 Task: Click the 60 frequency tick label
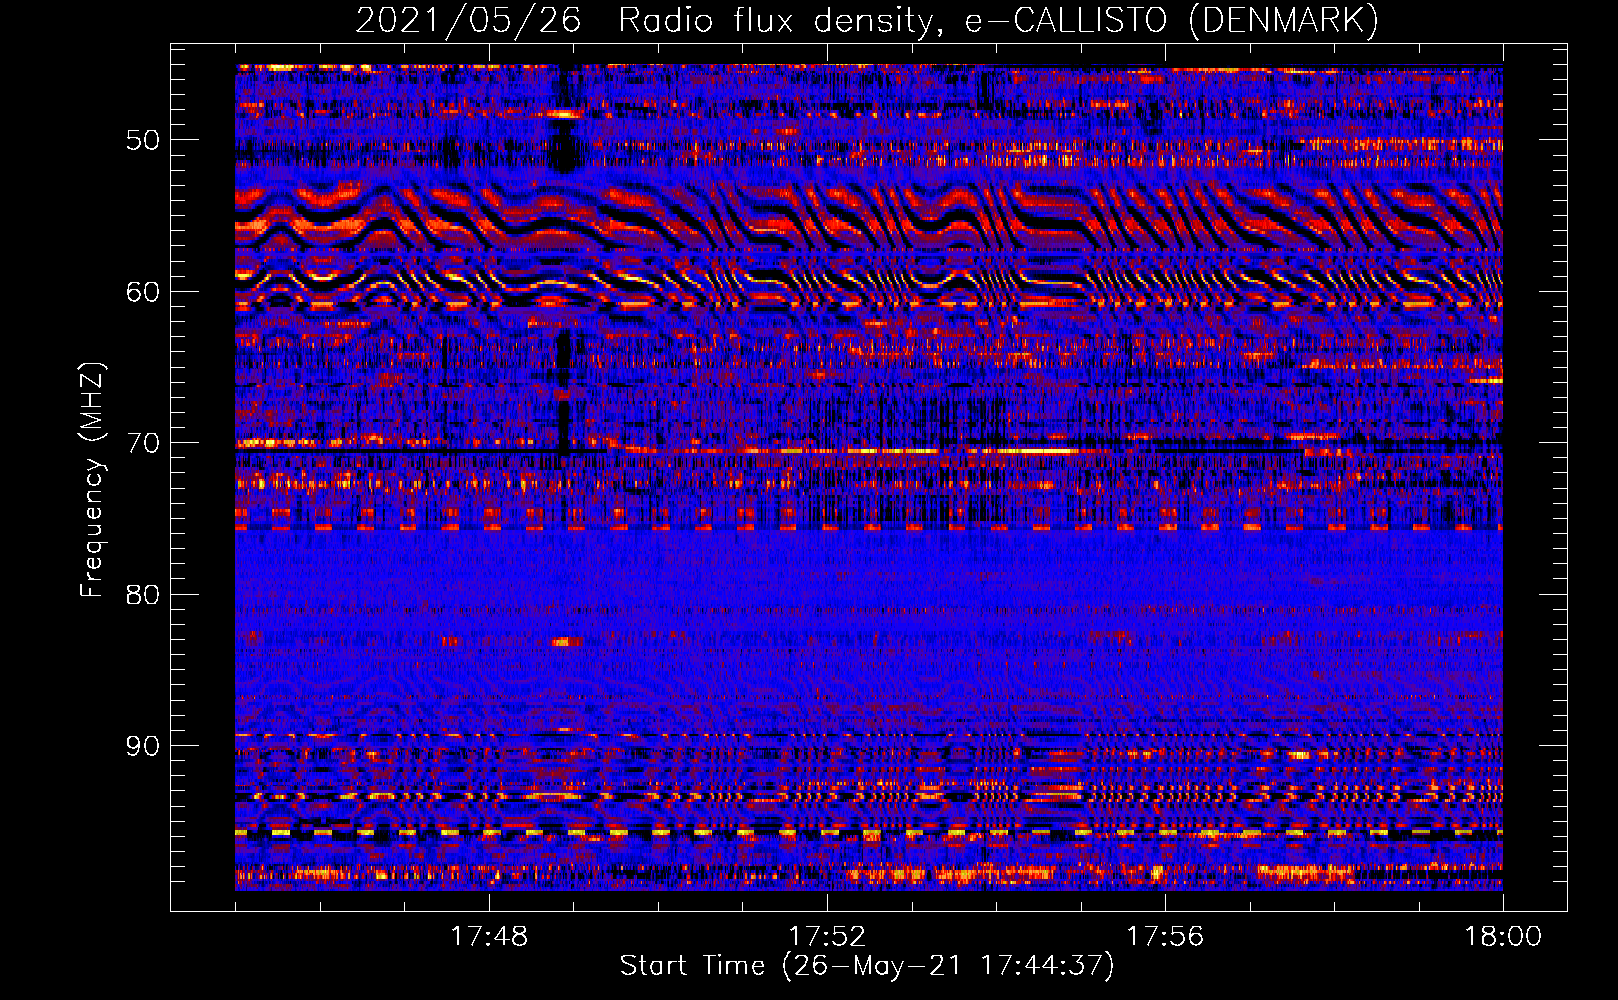[x=143, y=292]
